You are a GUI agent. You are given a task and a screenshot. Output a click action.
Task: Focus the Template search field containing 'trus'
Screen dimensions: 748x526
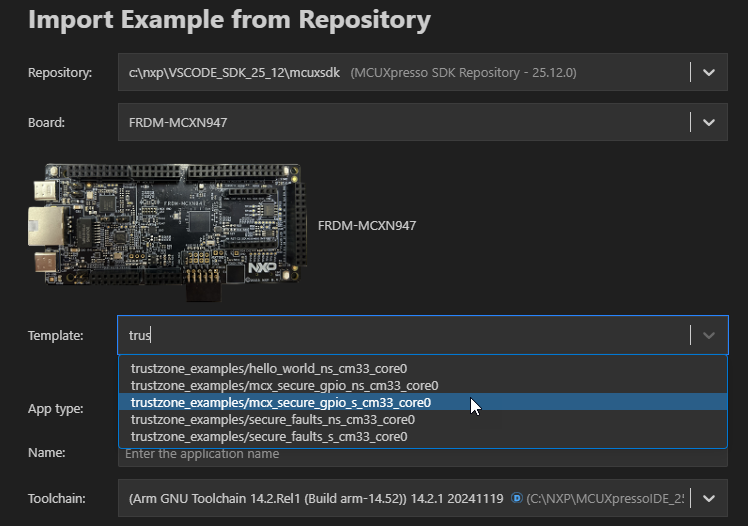(x=423, y=335)
